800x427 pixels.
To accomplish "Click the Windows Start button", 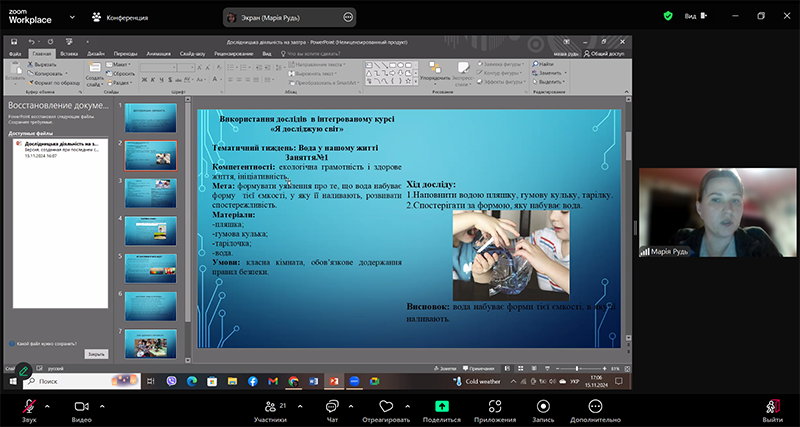I will tap(13, 381).
